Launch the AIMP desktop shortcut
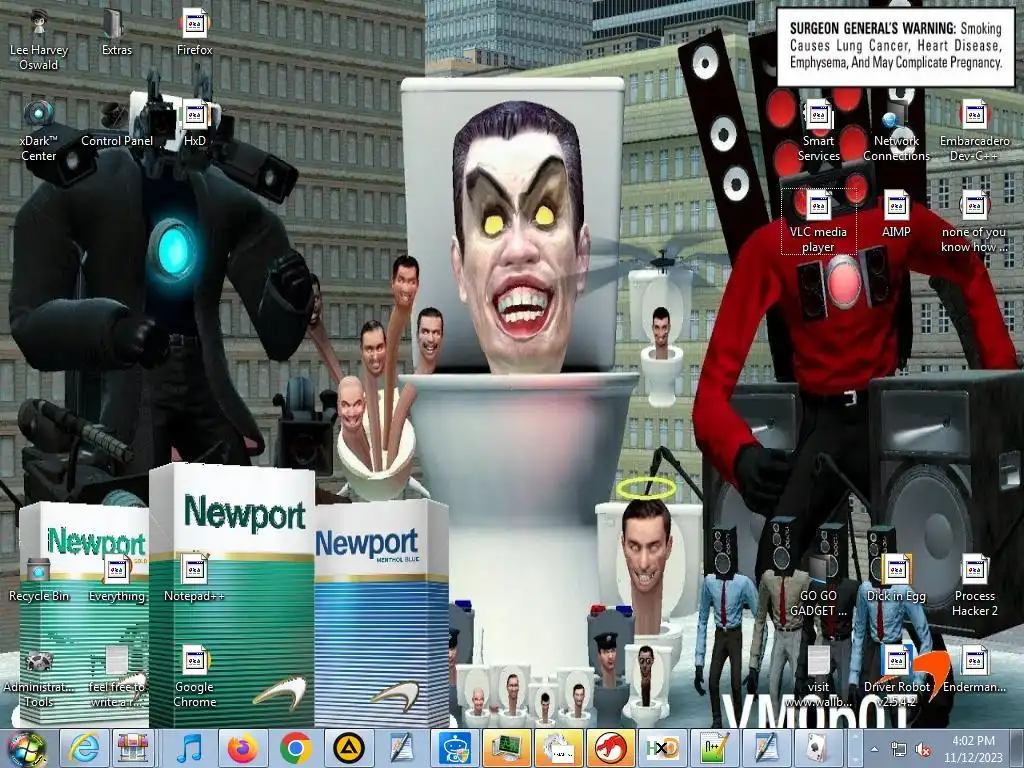Viewport: 1024px width, 768px height. pyautogui.click(x=896, y=215)
